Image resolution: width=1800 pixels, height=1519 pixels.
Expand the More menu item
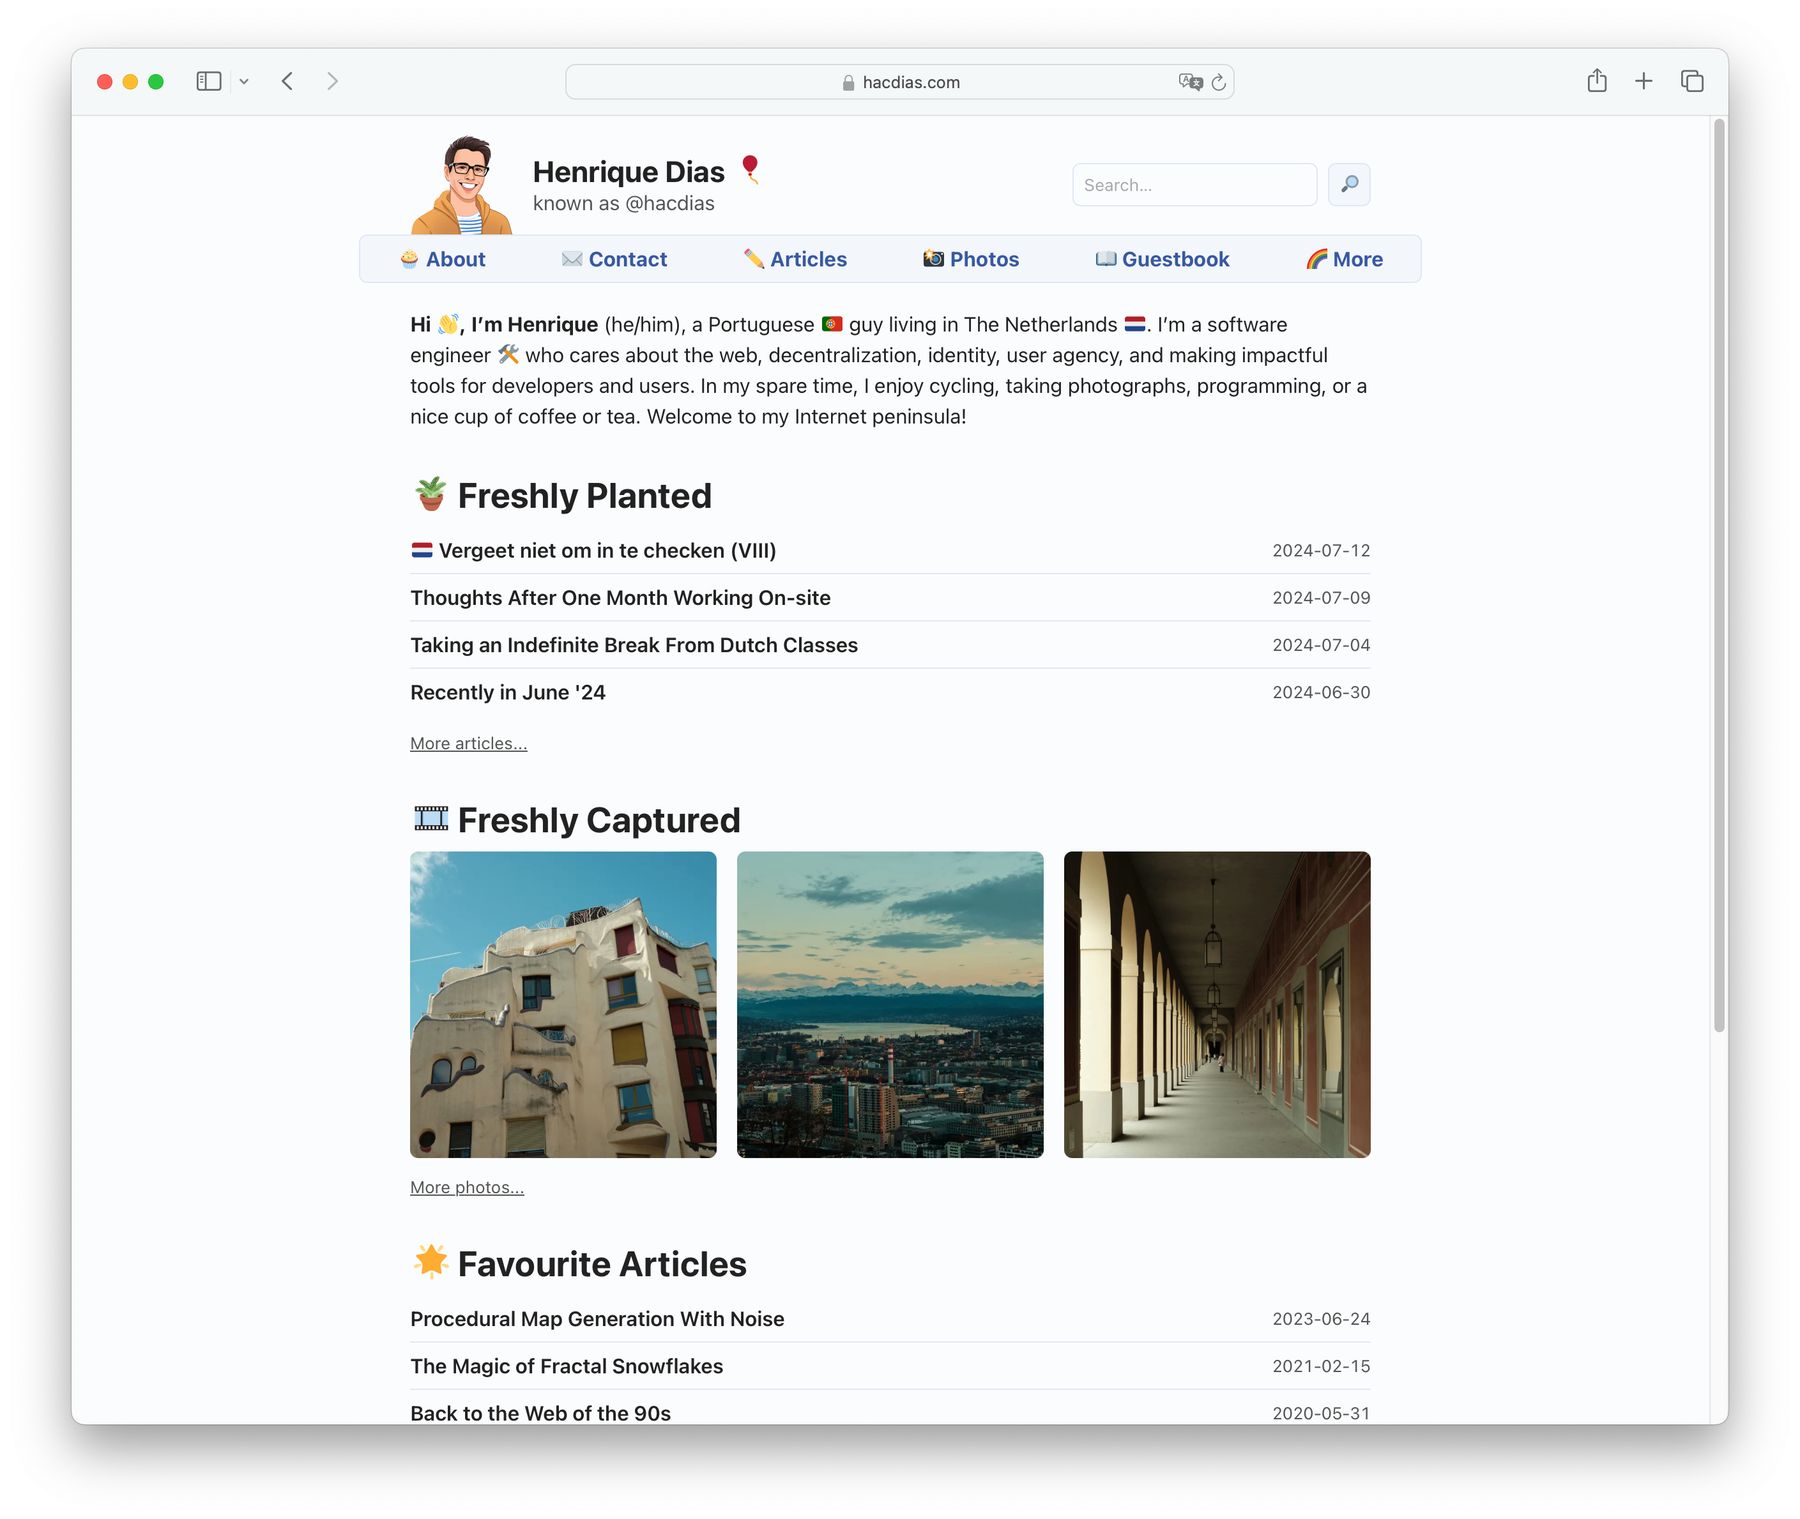(1344, 259)
